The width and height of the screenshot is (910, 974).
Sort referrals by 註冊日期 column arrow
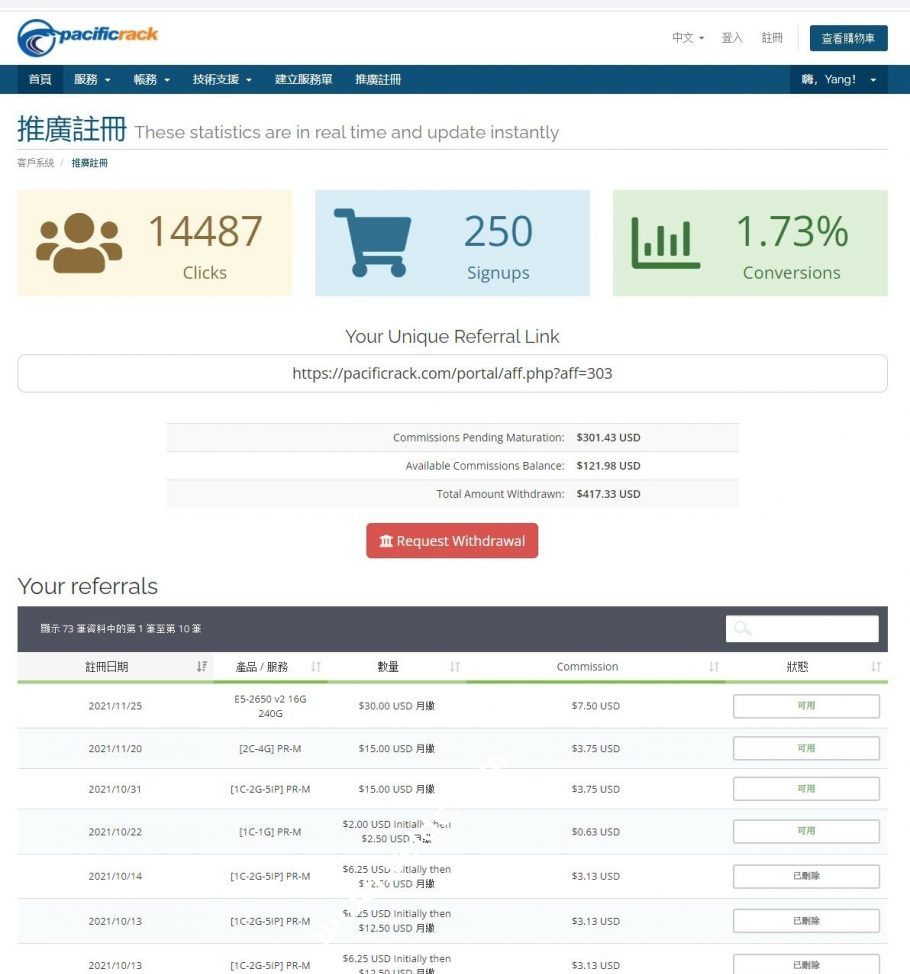coord(201,667)
